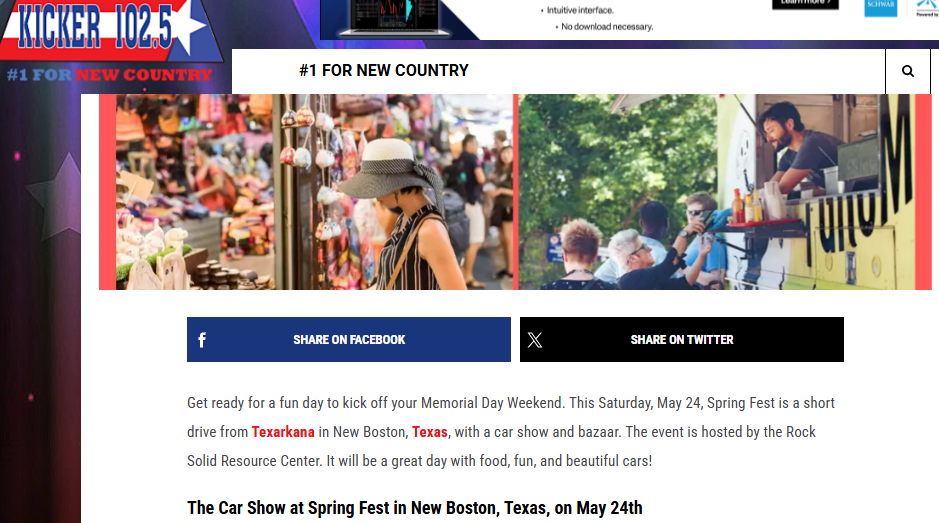The image size is (939, 523).
Task: Click the food truck photo
Action: tap(725, 191)
